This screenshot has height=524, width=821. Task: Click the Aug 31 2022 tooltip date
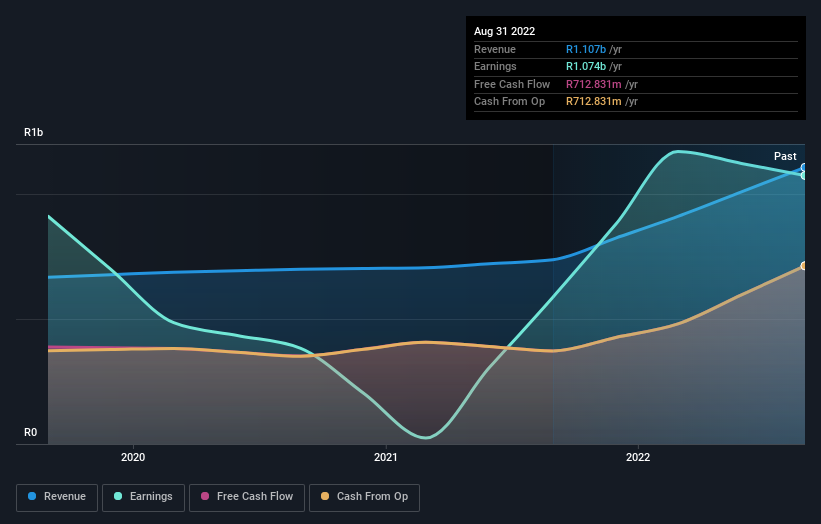tap(504, 31)
